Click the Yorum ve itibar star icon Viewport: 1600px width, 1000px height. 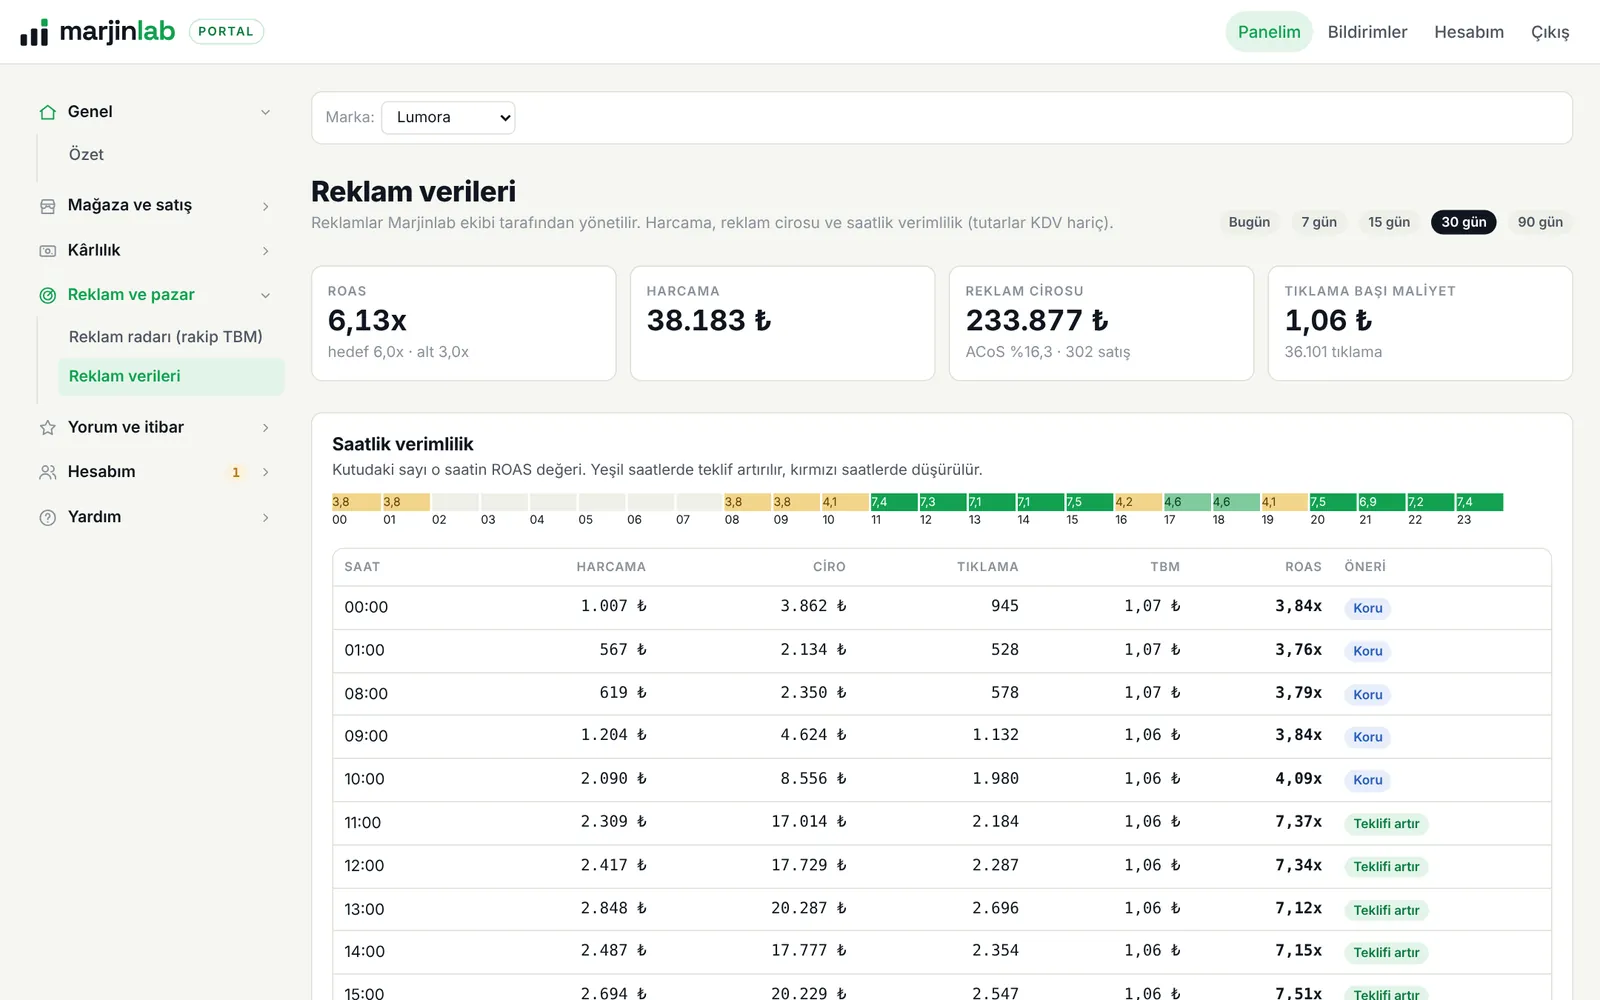coord(47,428)
